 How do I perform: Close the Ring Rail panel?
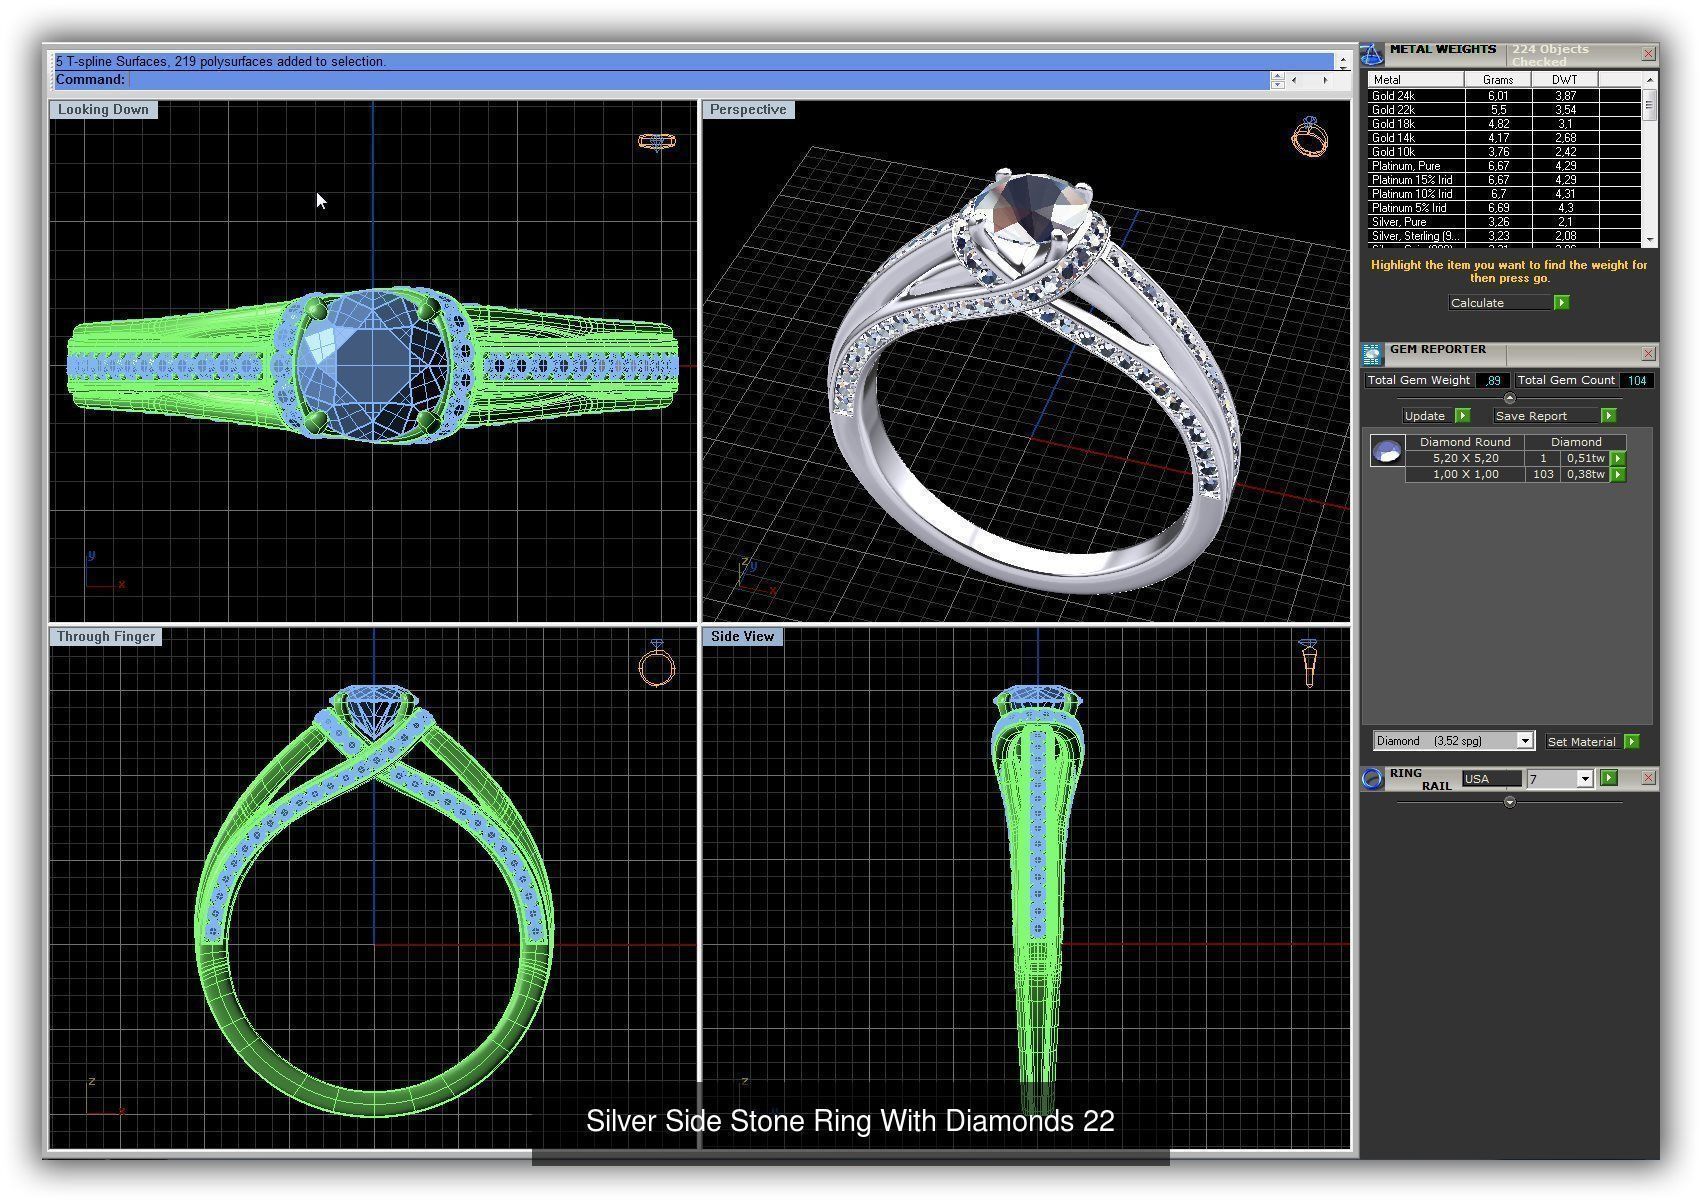point(1649,778)
